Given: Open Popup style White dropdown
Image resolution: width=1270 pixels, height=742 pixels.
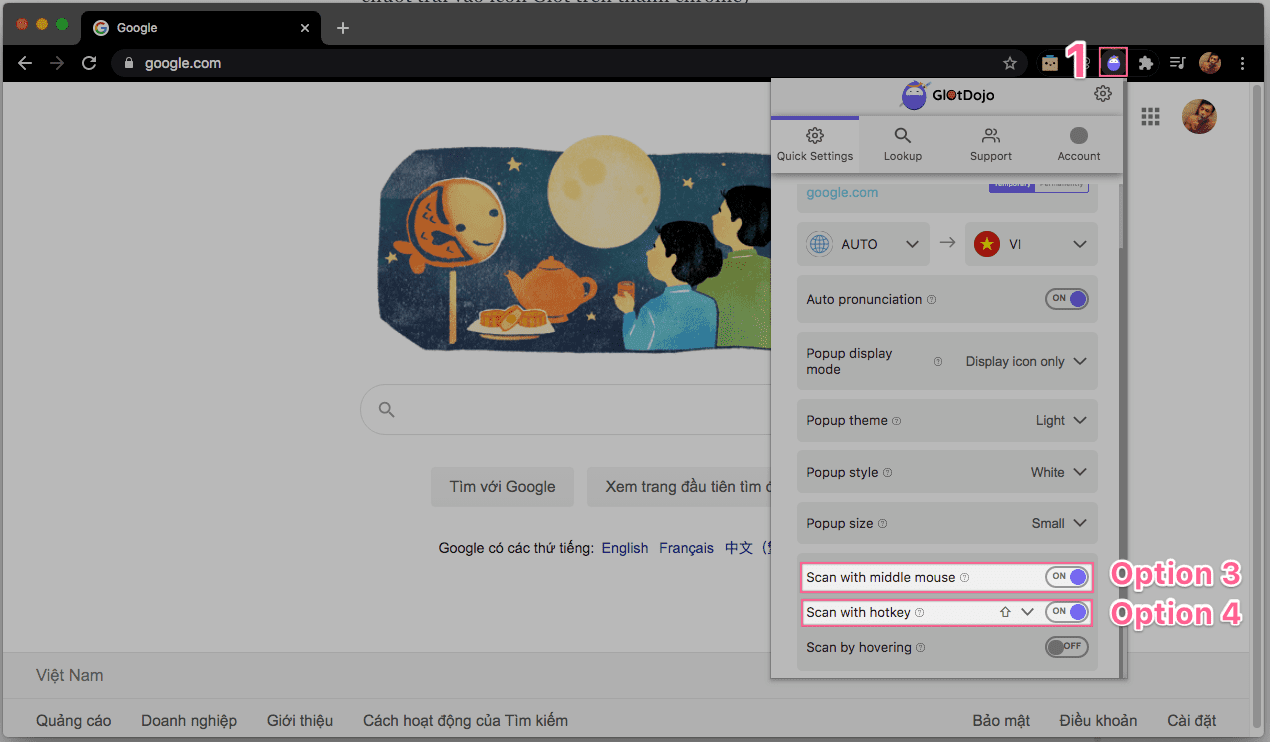Looking at the screenshot, I should pos(1059,472).
